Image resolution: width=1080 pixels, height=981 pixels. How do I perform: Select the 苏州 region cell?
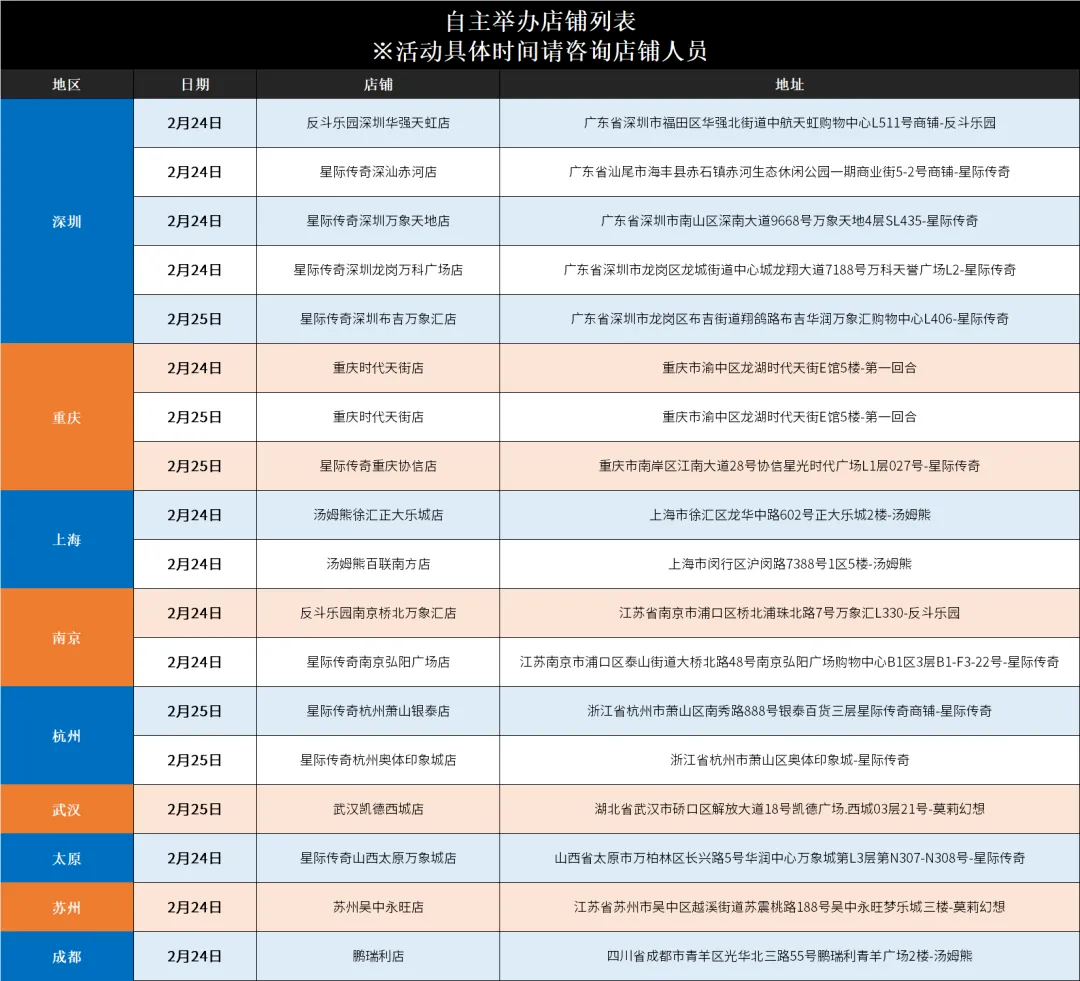[x=66, y=907]
